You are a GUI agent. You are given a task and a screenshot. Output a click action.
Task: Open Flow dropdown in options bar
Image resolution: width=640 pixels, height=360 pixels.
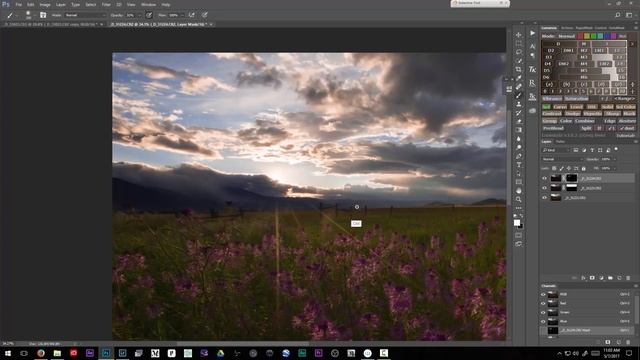[x=182, y=15]
